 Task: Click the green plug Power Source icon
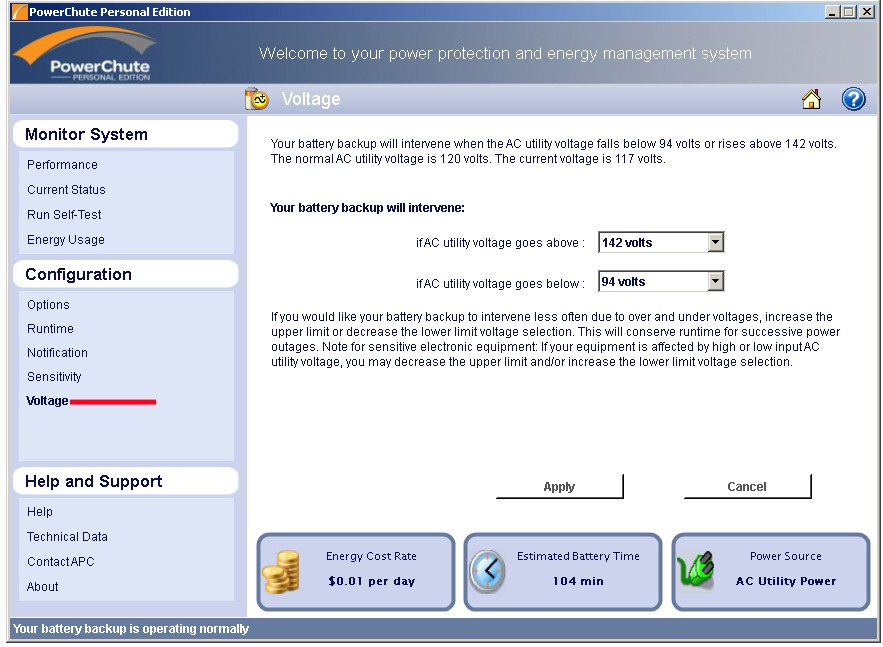point(696,569)
